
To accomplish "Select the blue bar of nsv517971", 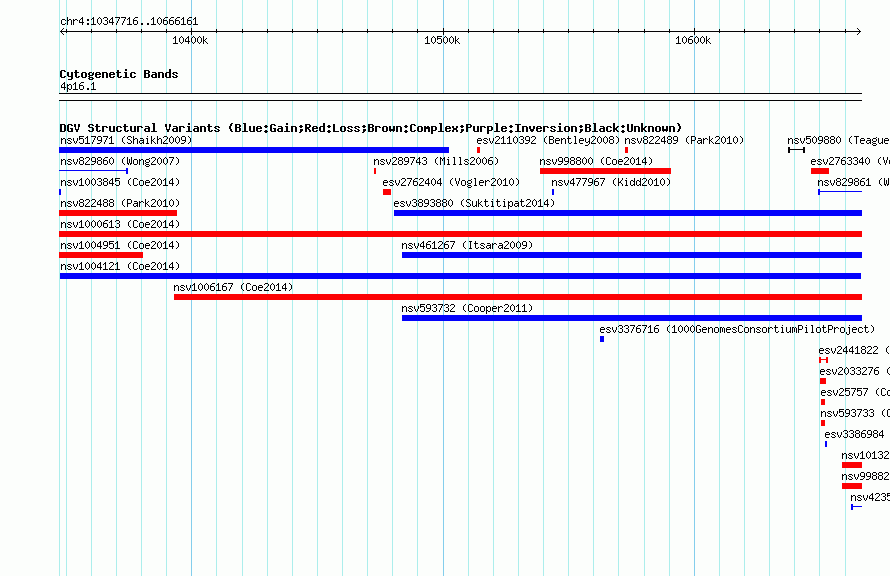I will (x=254, y=150).
